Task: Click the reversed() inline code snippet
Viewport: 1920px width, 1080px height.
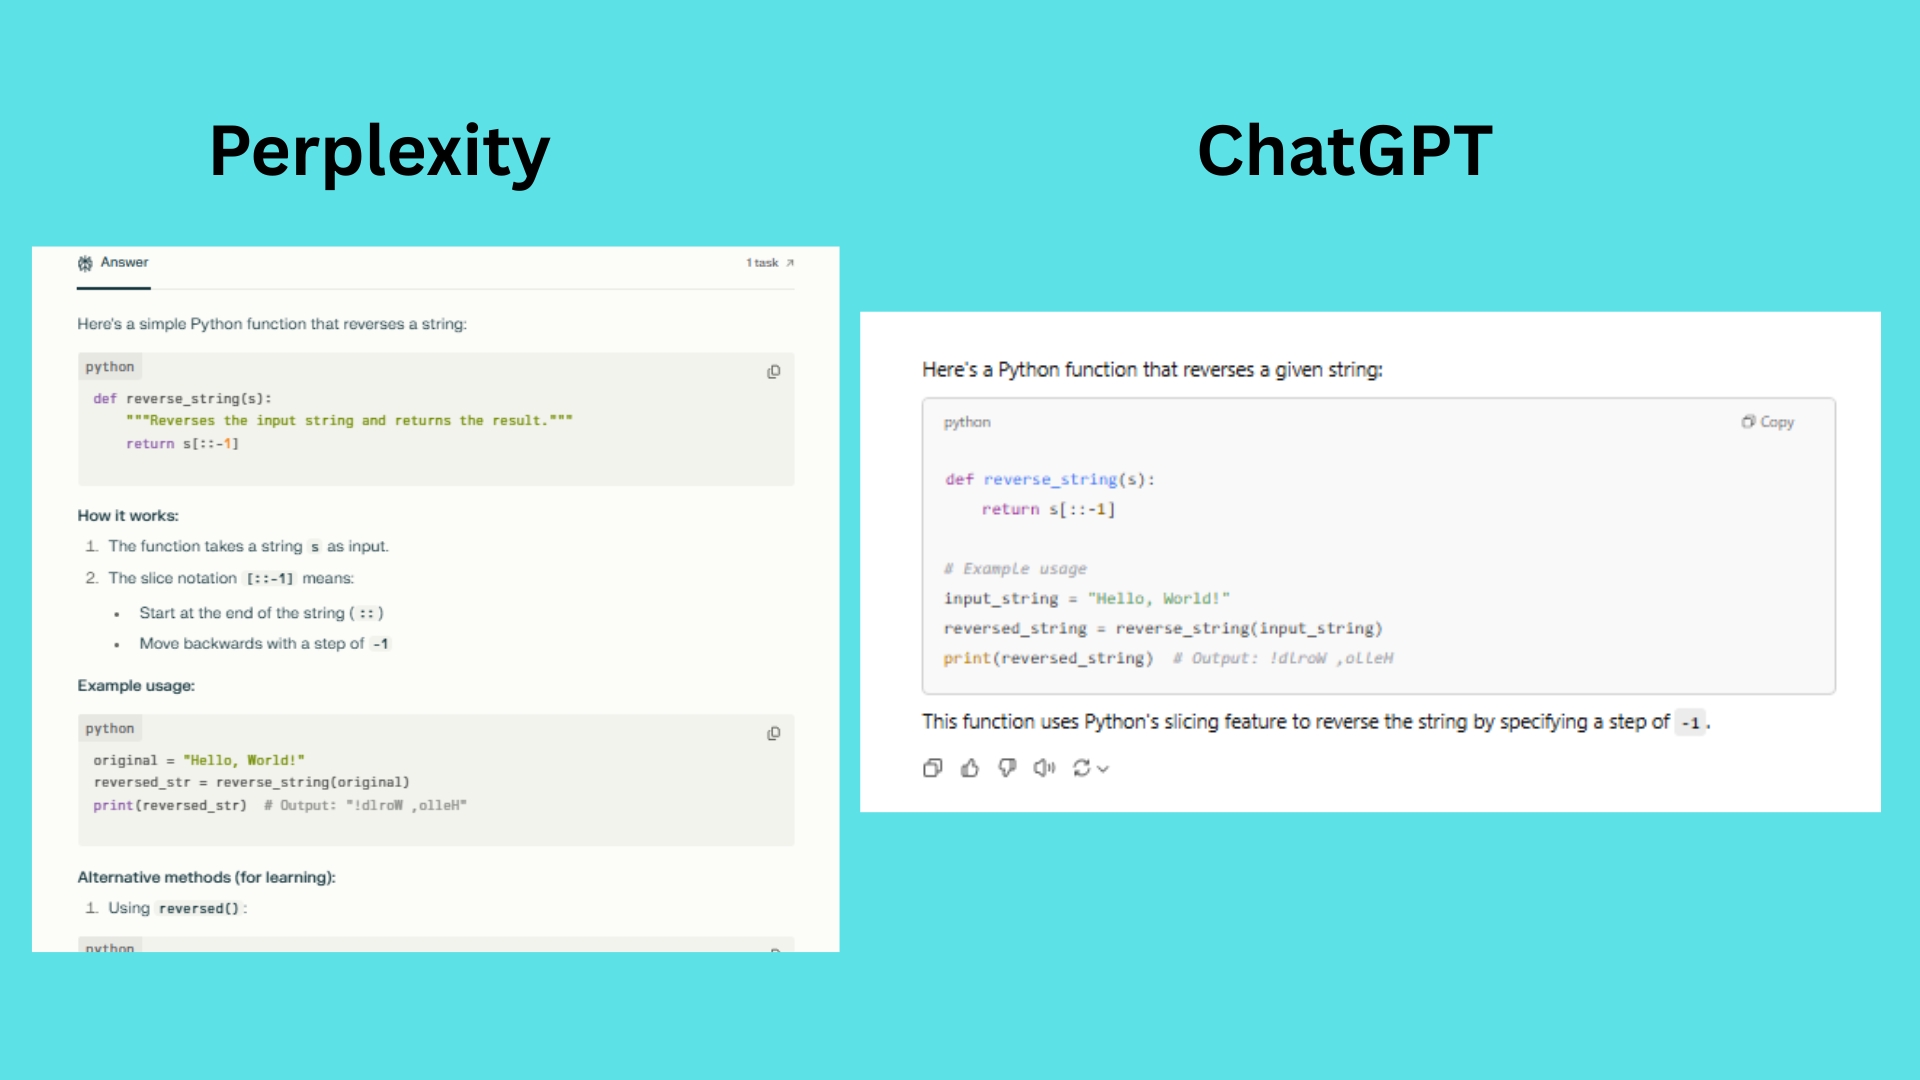Action: [x=199, y=909]
